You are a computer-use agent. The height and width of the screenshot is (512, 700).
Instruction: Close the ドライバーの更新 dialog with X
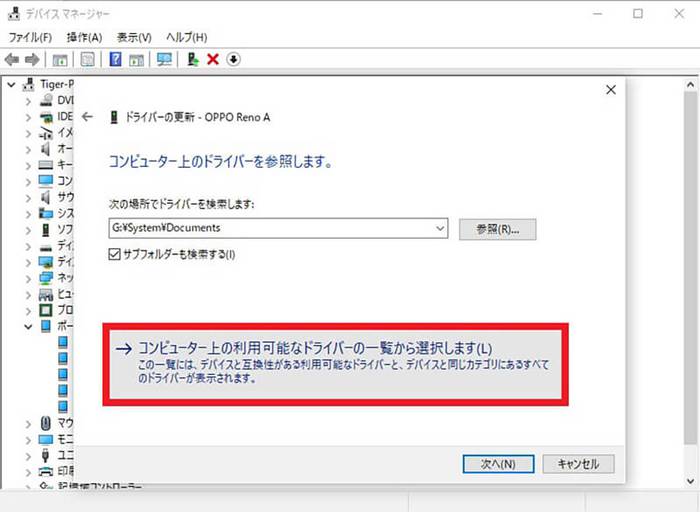(611, 90)
